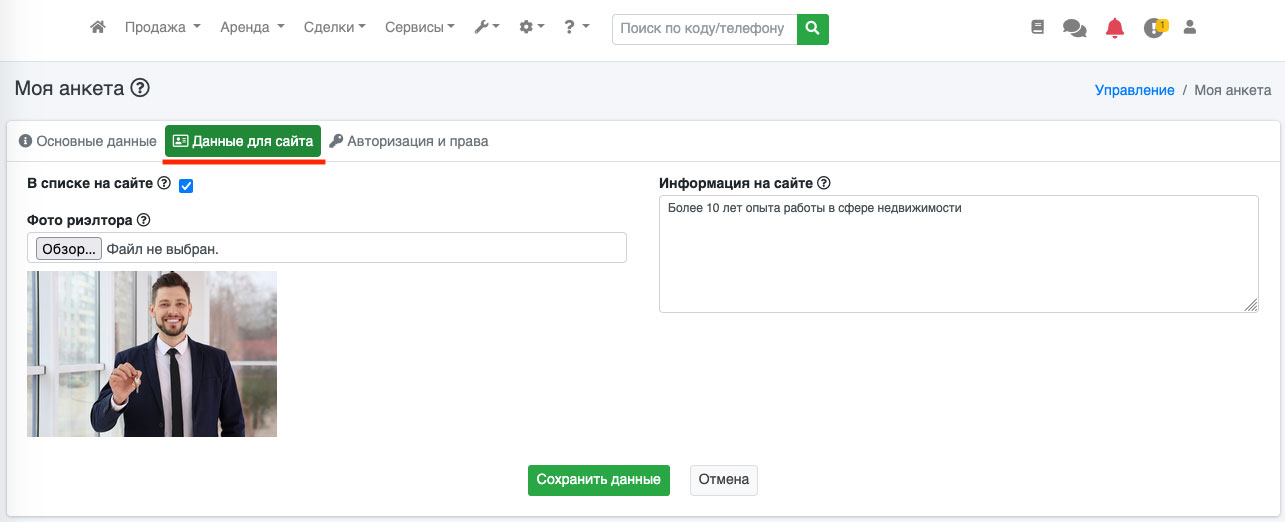Open the user profile icon

(1190, 28)
